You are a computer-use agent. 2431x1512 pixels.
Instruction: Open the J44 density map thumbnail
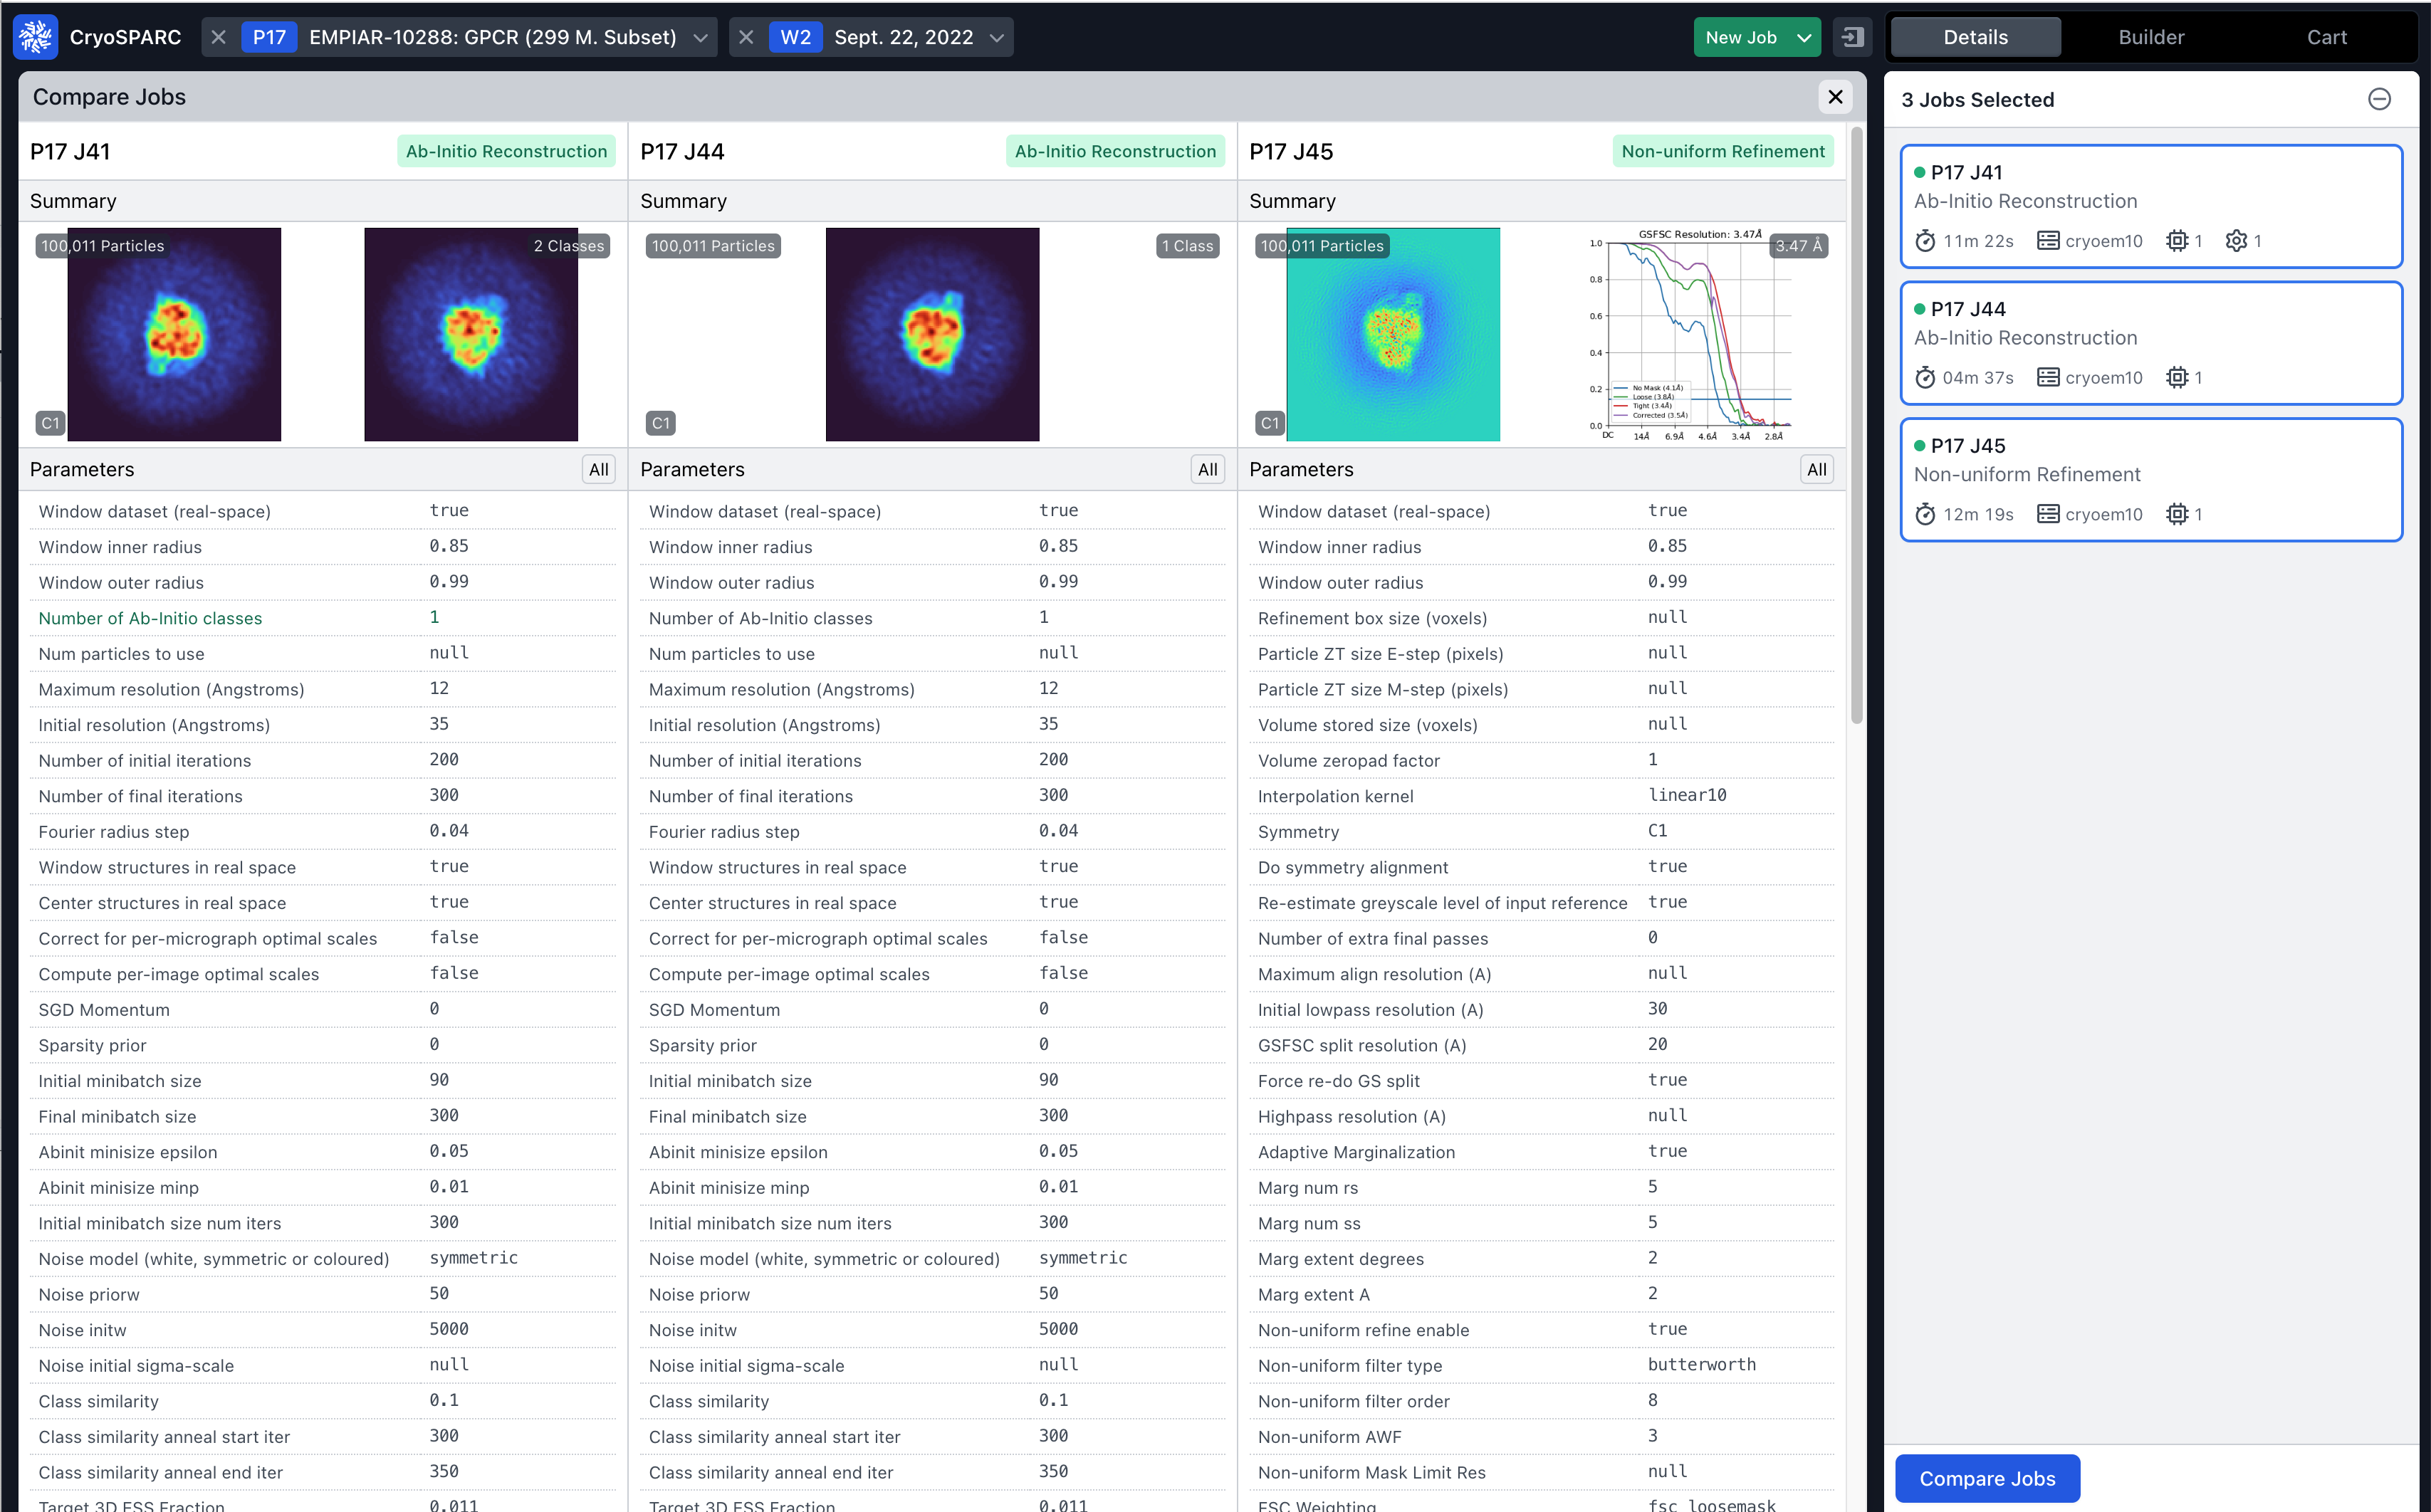pos(932,335)
